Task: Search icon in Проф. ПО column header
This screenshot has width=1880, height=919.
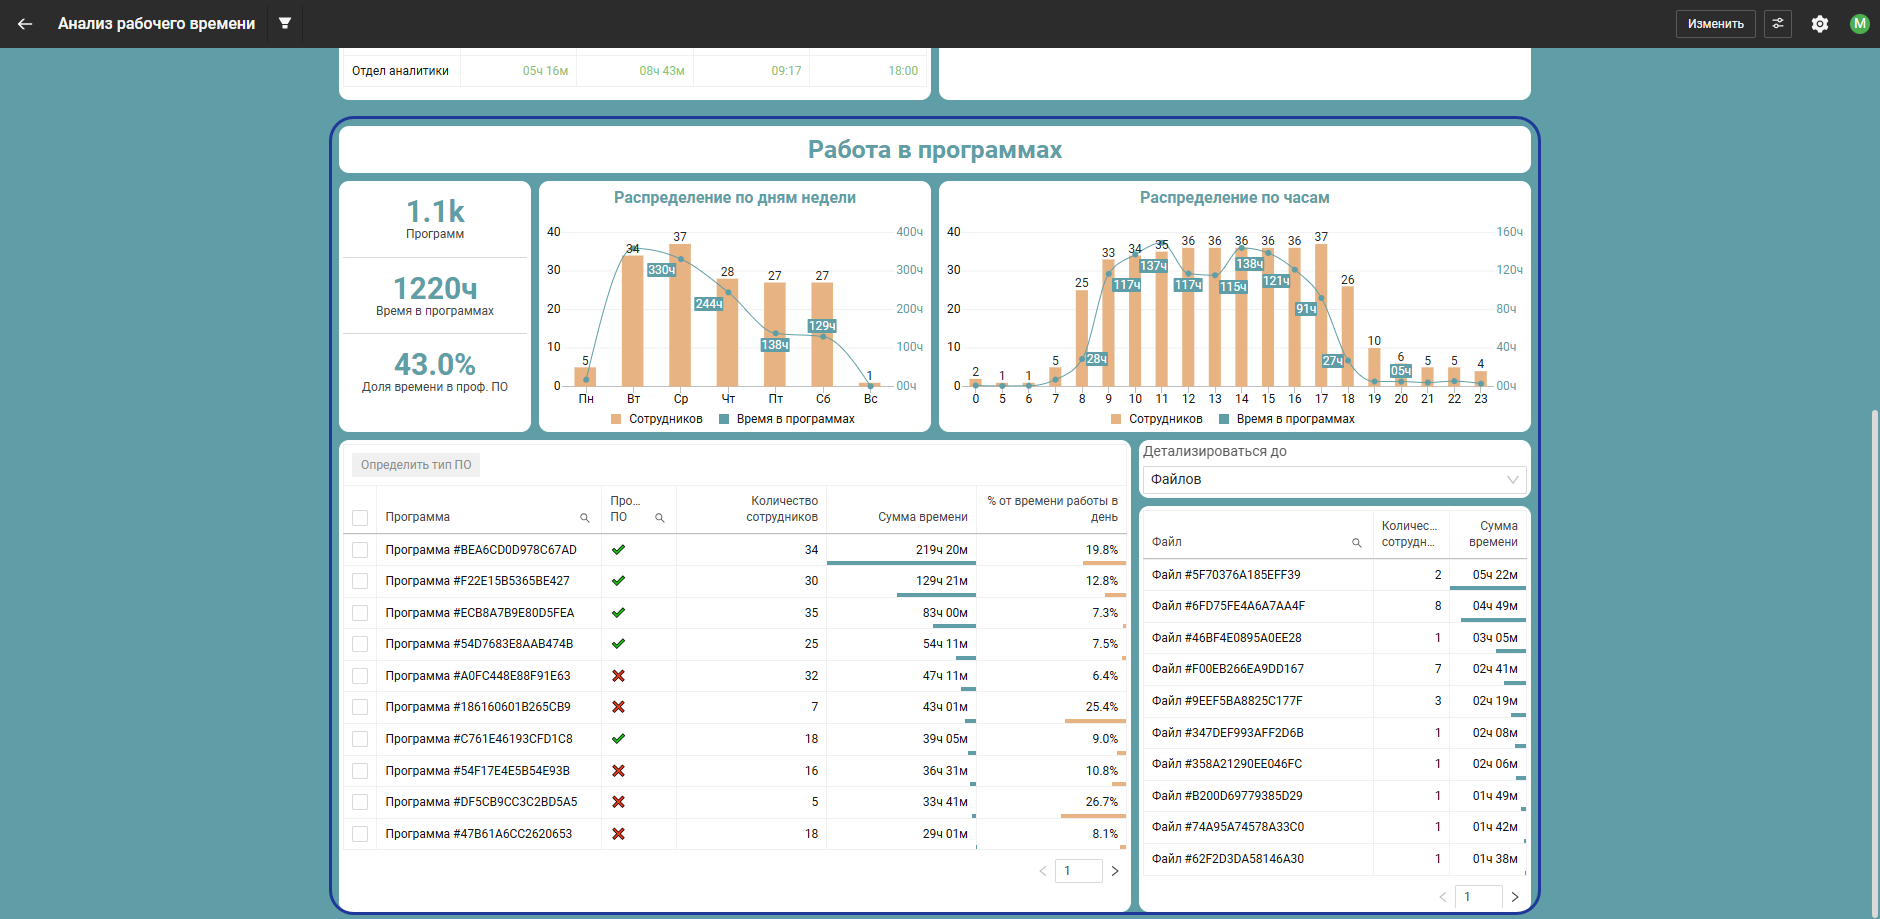Action: 660,518
